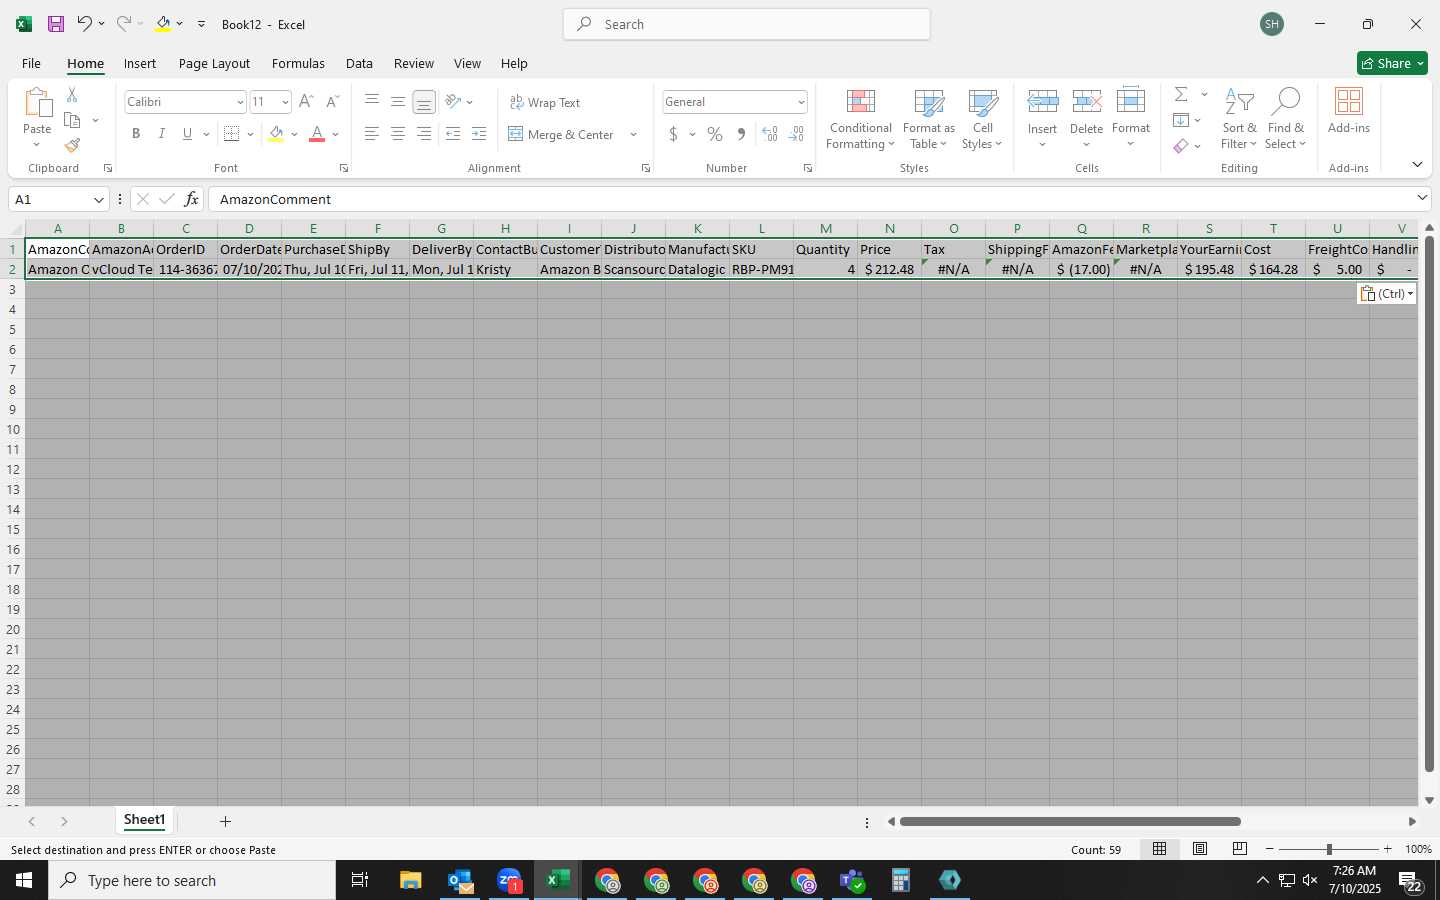This screenshot has width=1440, height=900.
Task: Toggle Wrap Text
Action: tap(545, 102)
